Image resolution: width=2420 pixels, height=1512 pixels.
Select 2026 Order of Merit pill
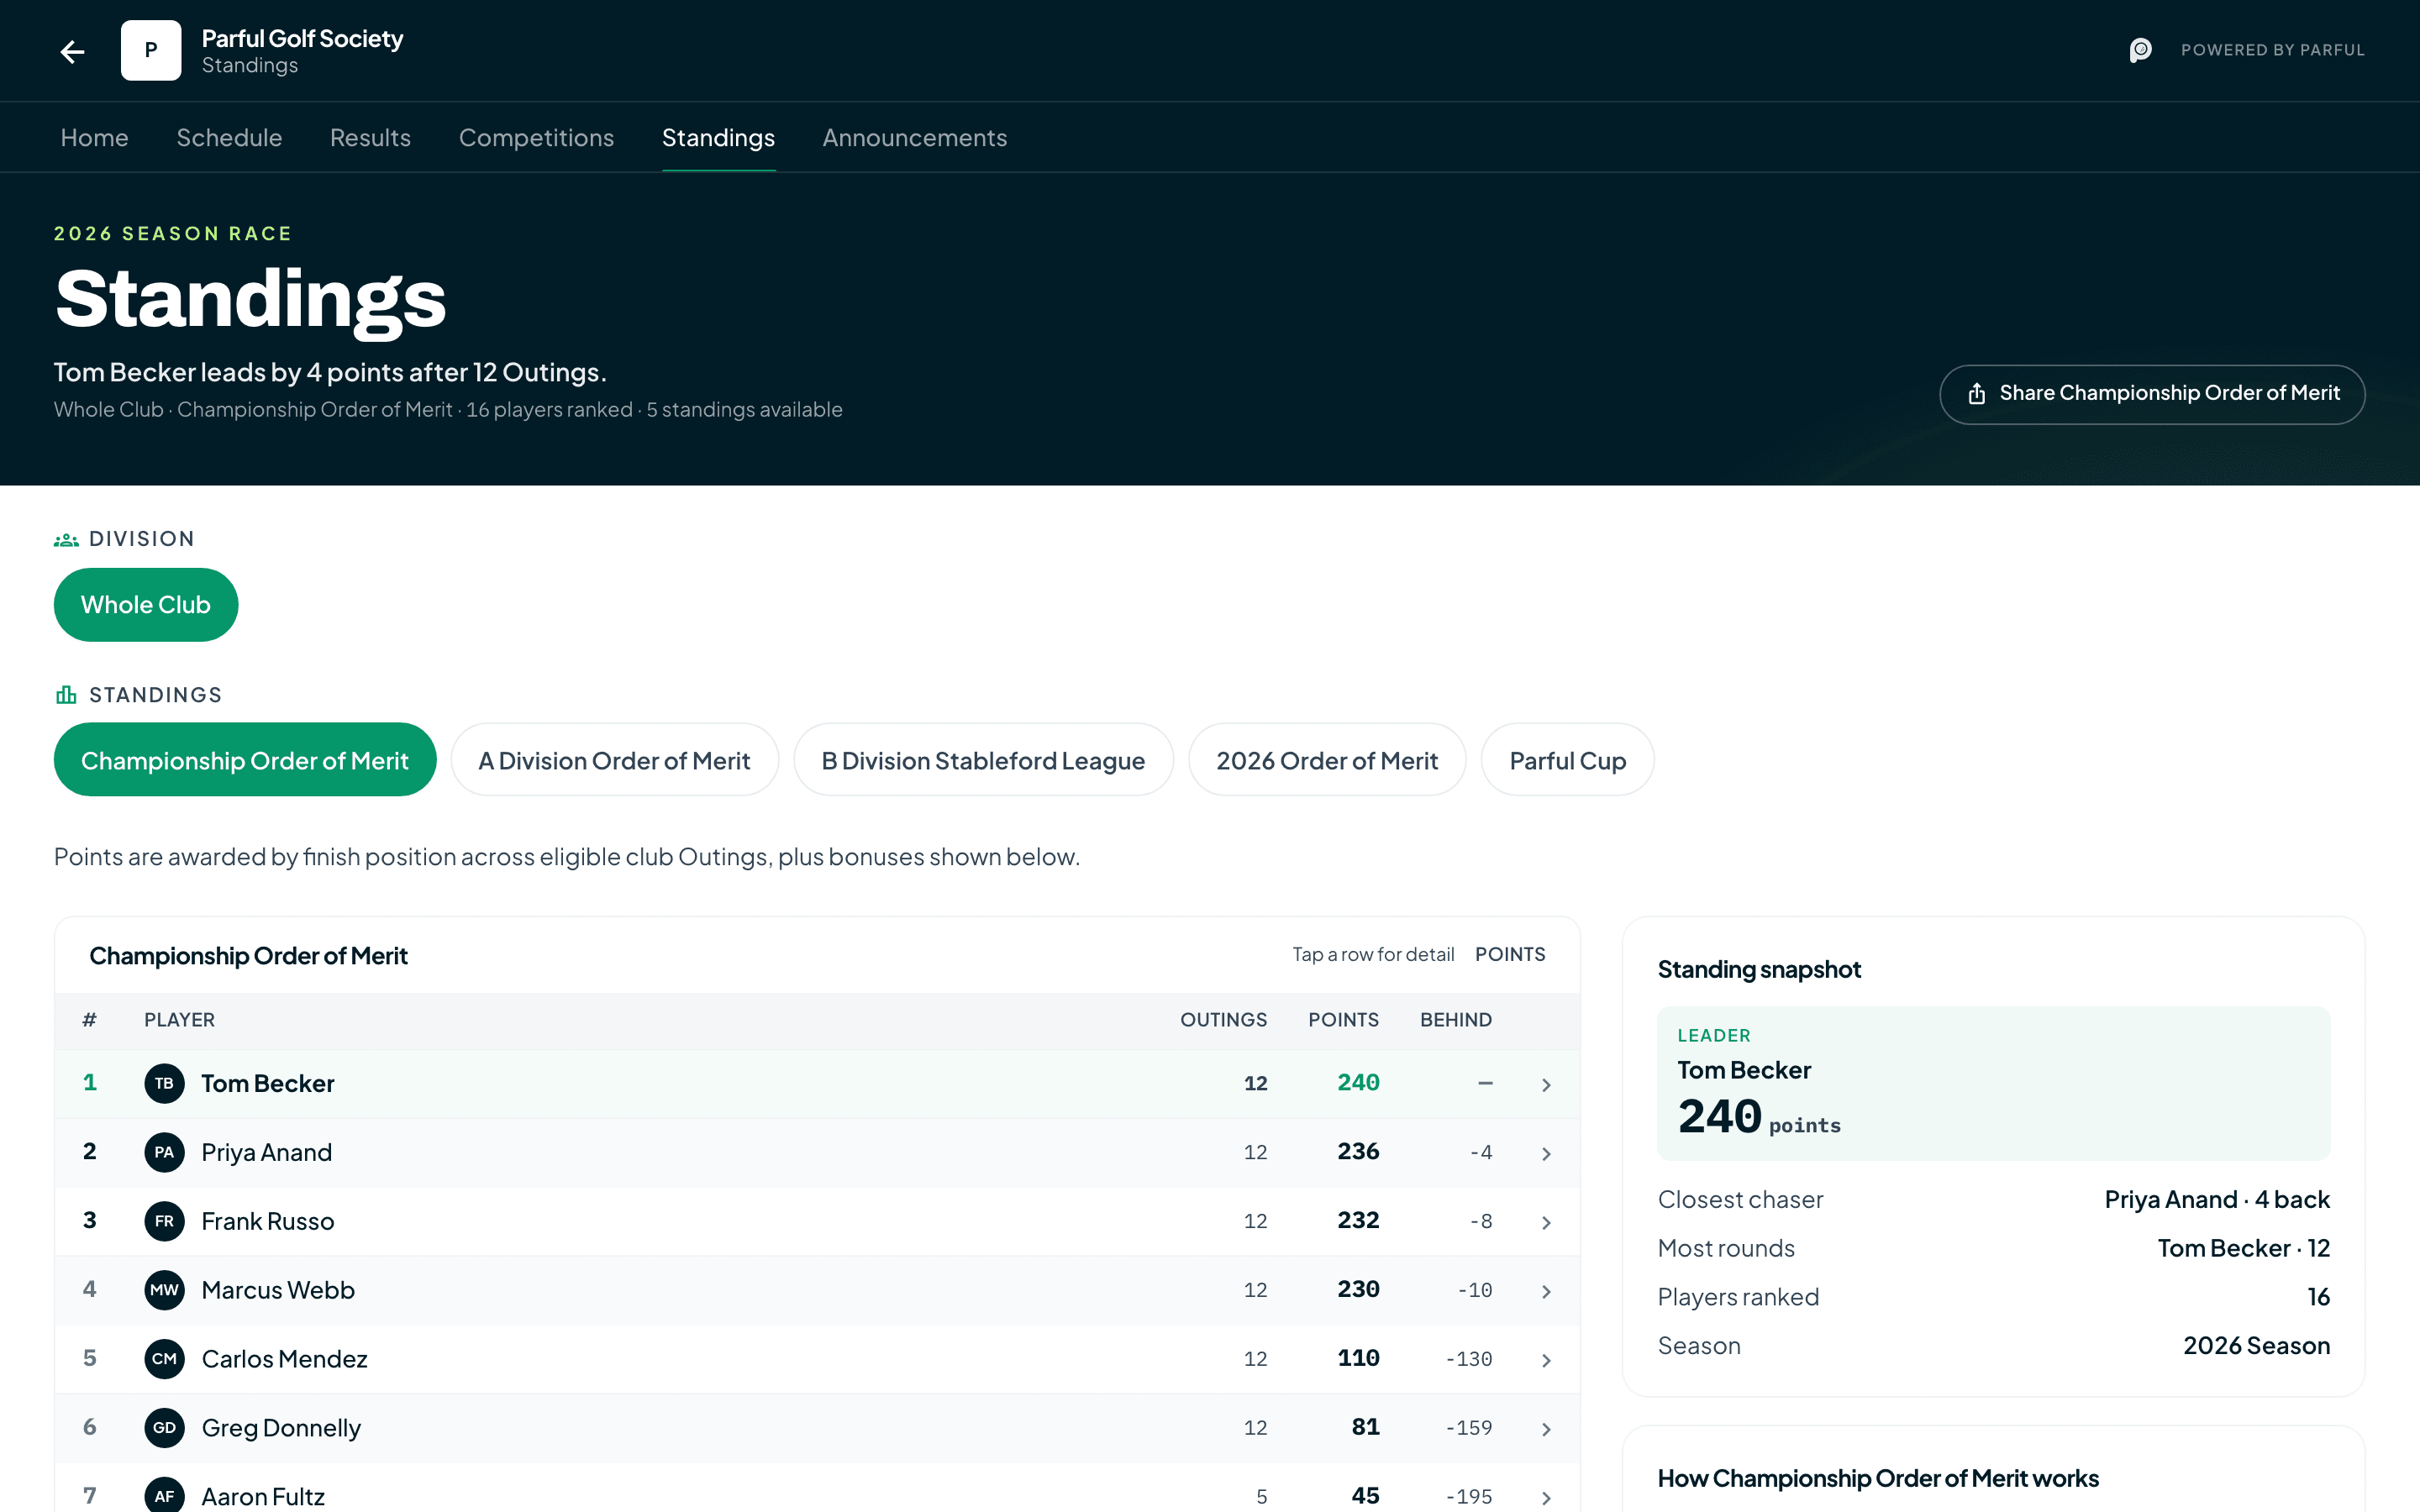pos(1327,761)
